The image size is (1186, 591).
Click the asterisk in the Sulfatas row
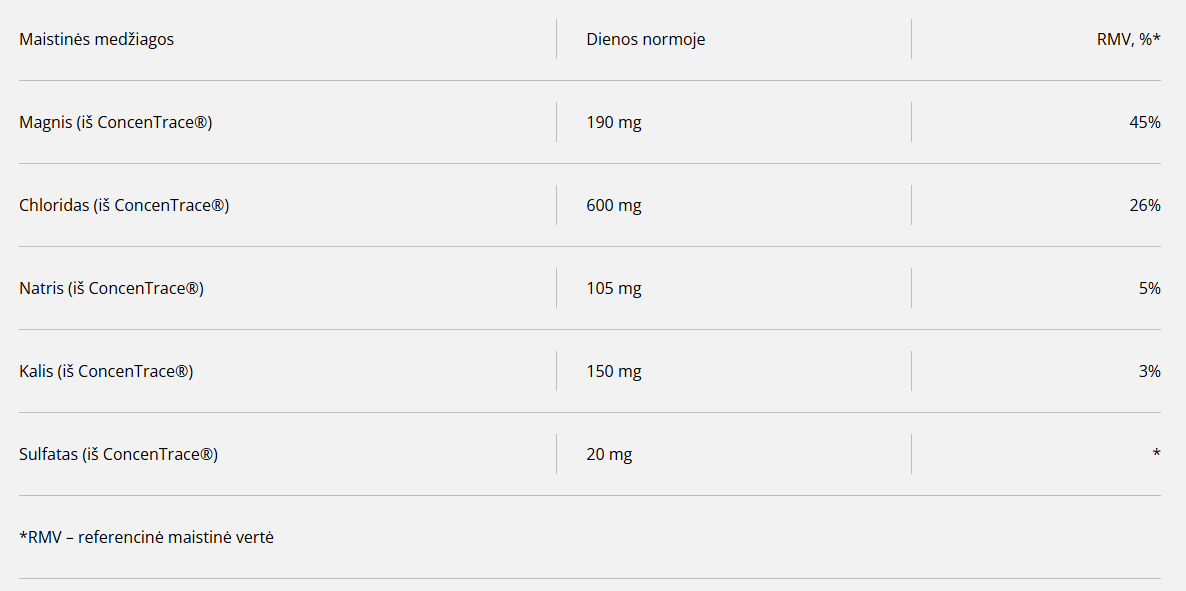point(1156,454)
